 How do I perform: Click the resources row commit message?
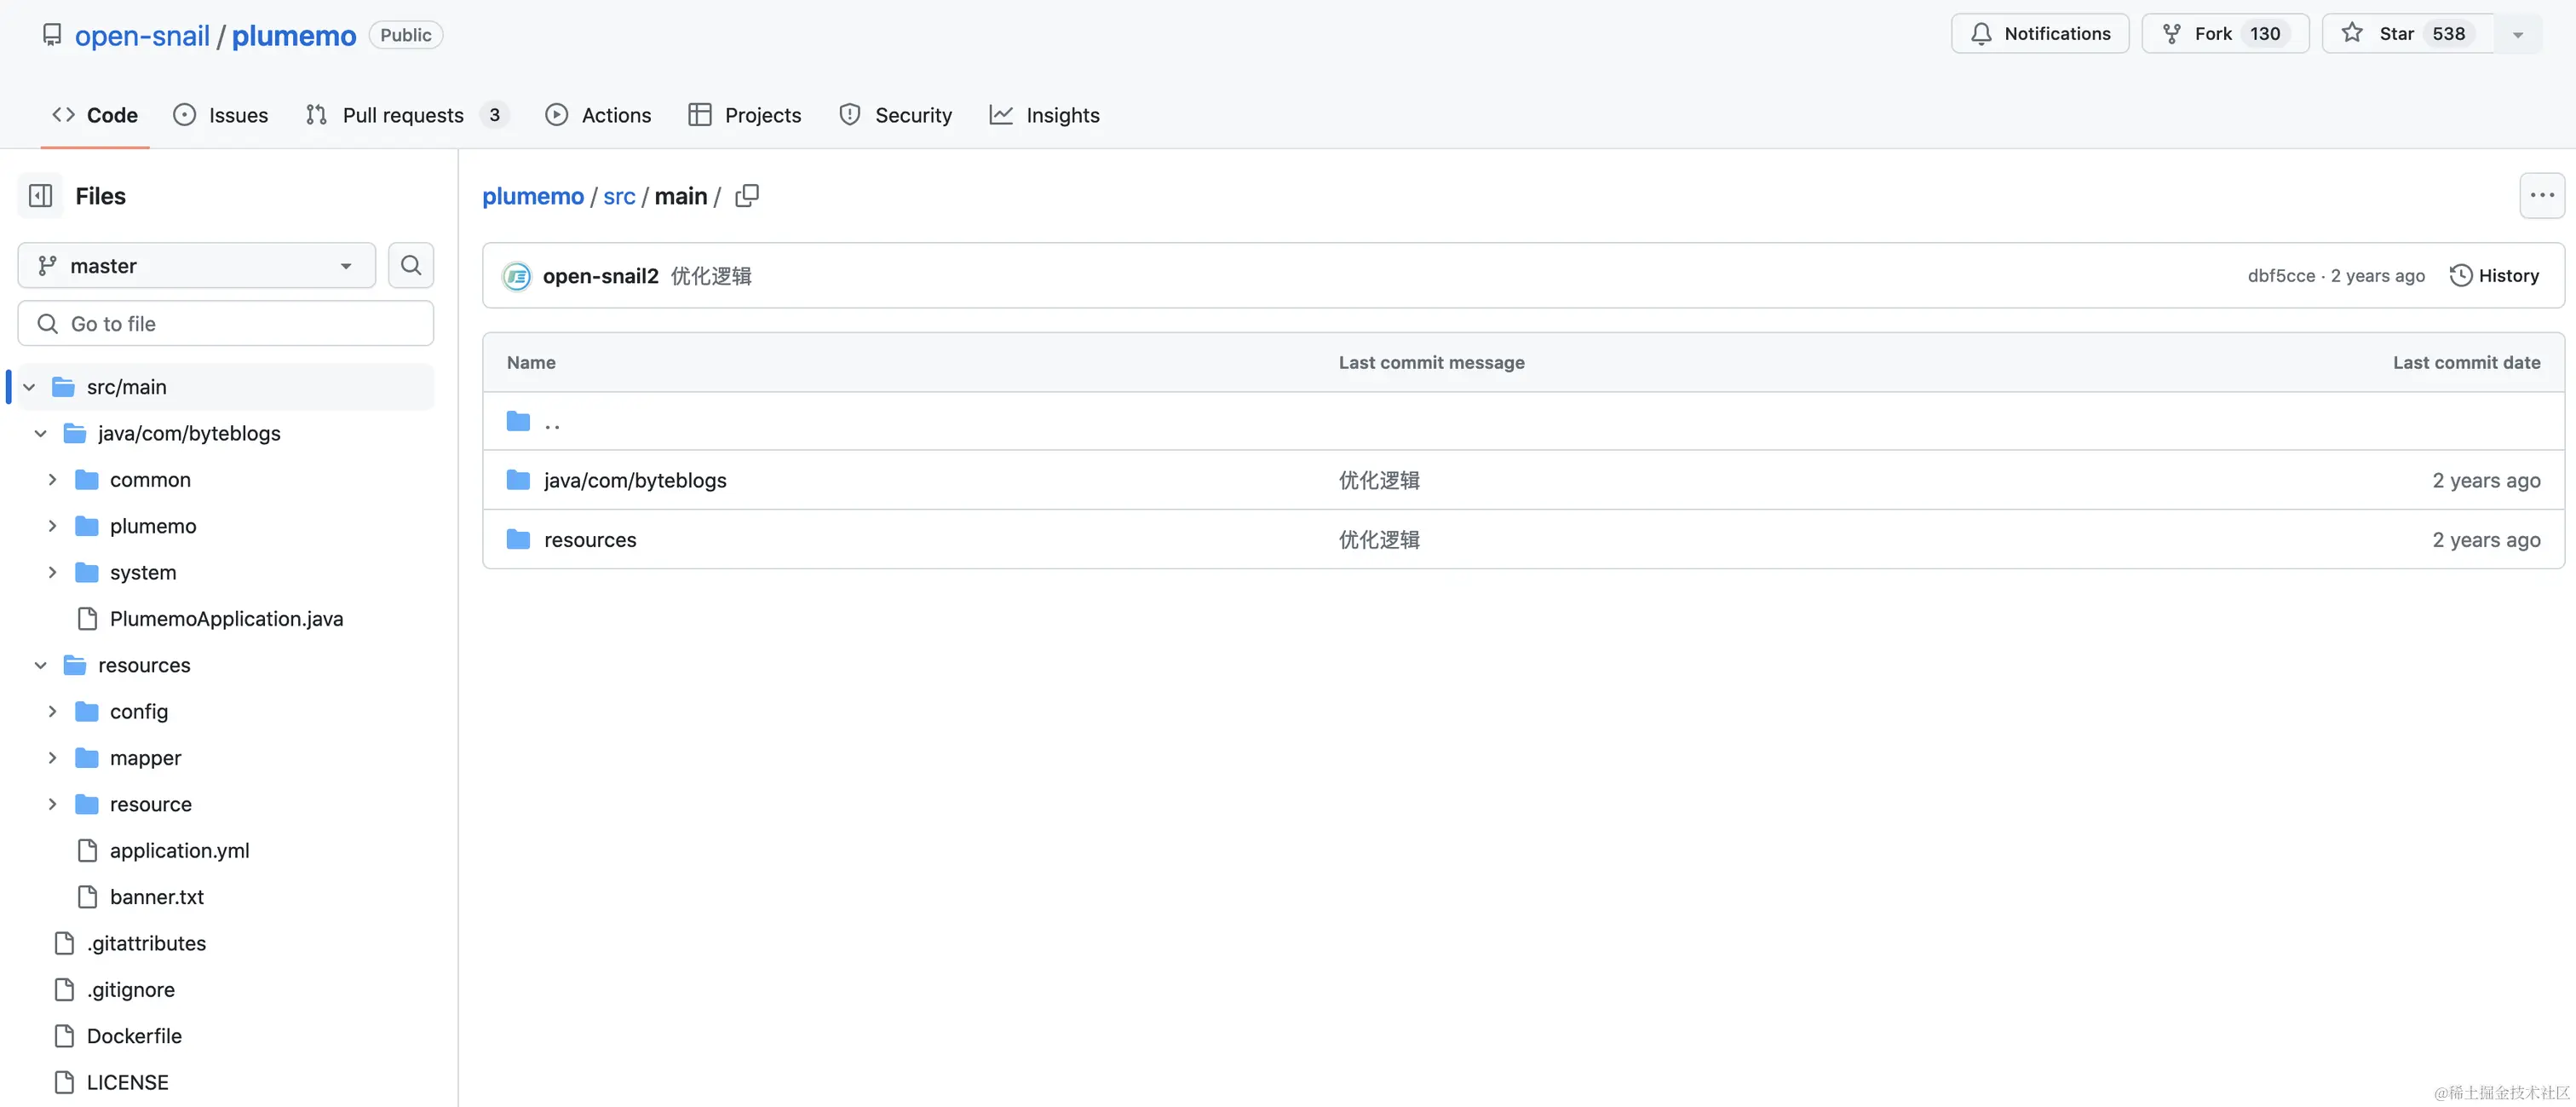tap(1379, 540)
